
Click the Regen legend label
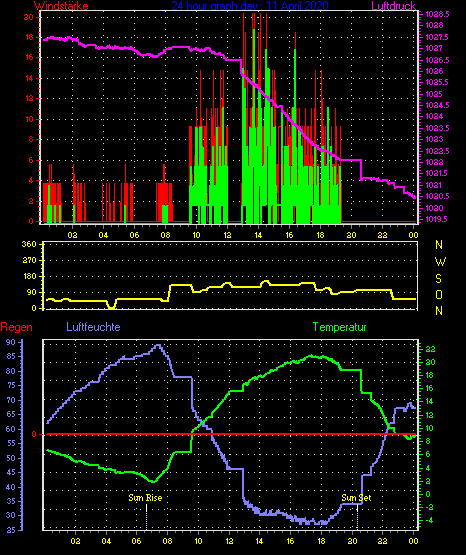(17, 327)
